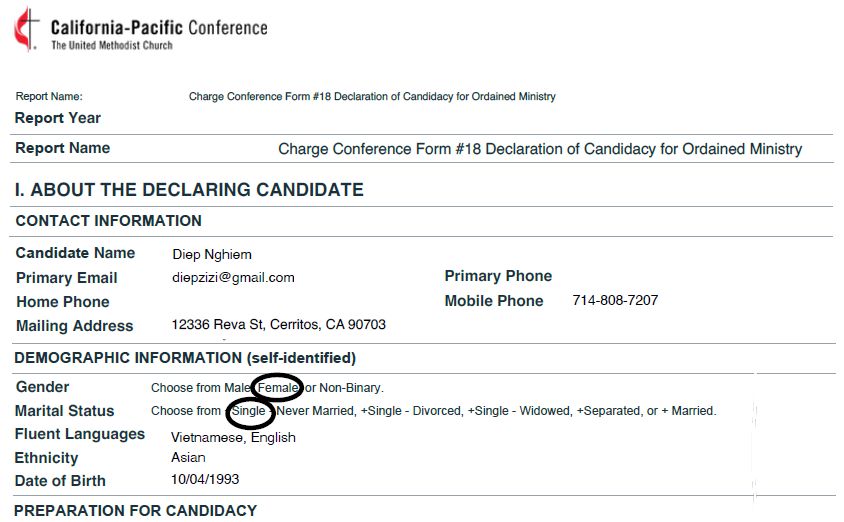Click the large Report Name form title text
Viewport: 844px width, 522px height.
tap(540, 149)
